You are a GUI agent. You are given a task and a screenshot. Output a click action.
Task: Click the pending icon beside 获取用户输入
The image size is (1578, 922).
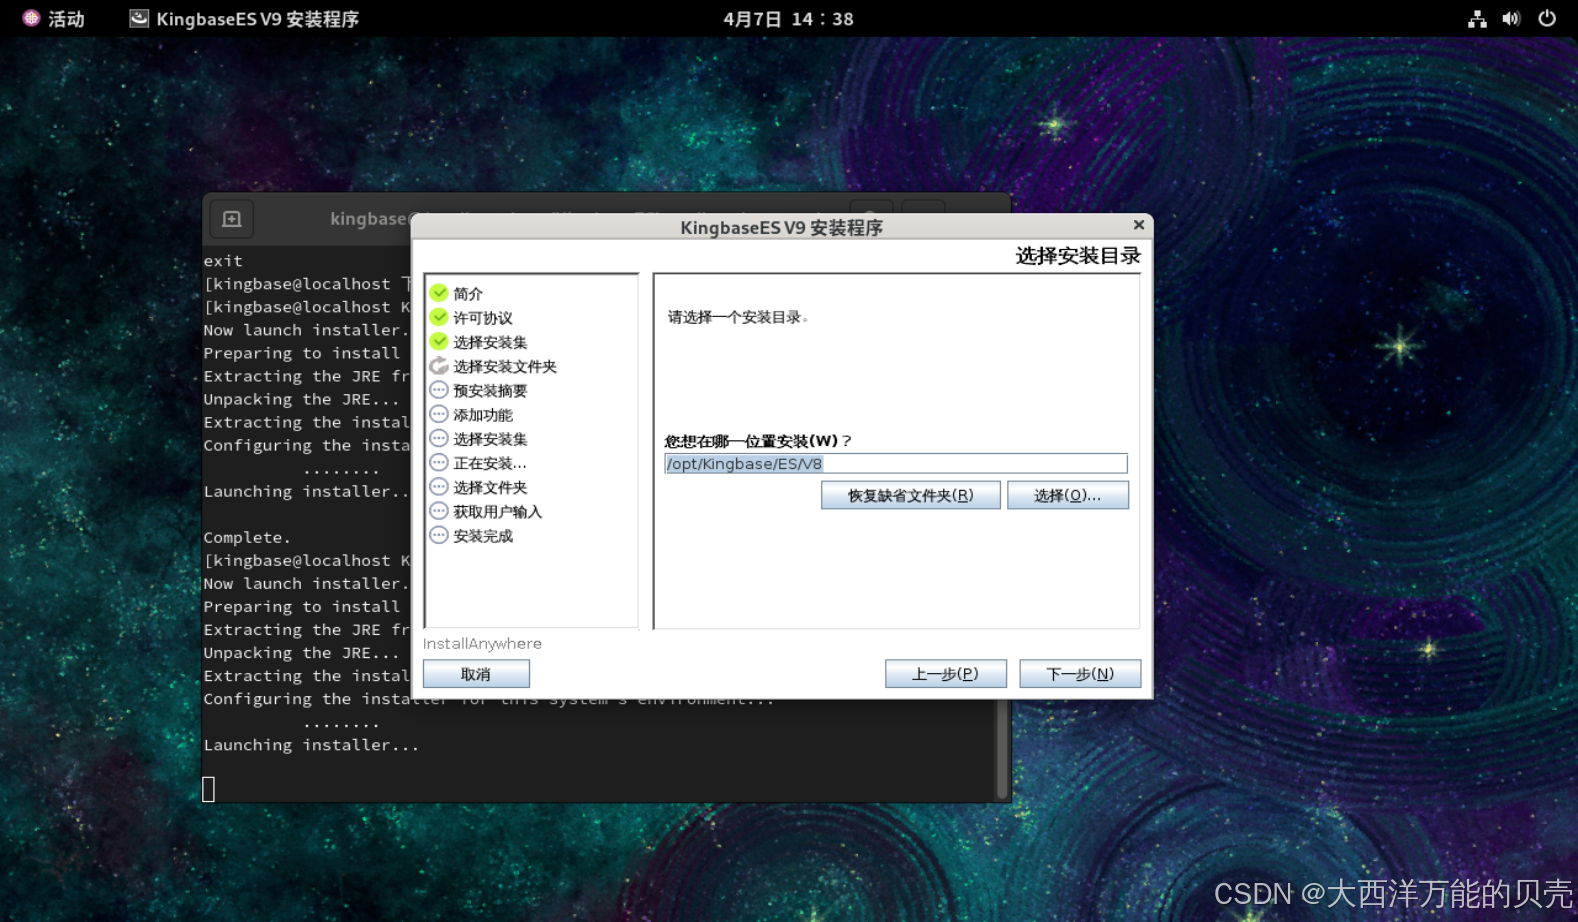[439, 511]
